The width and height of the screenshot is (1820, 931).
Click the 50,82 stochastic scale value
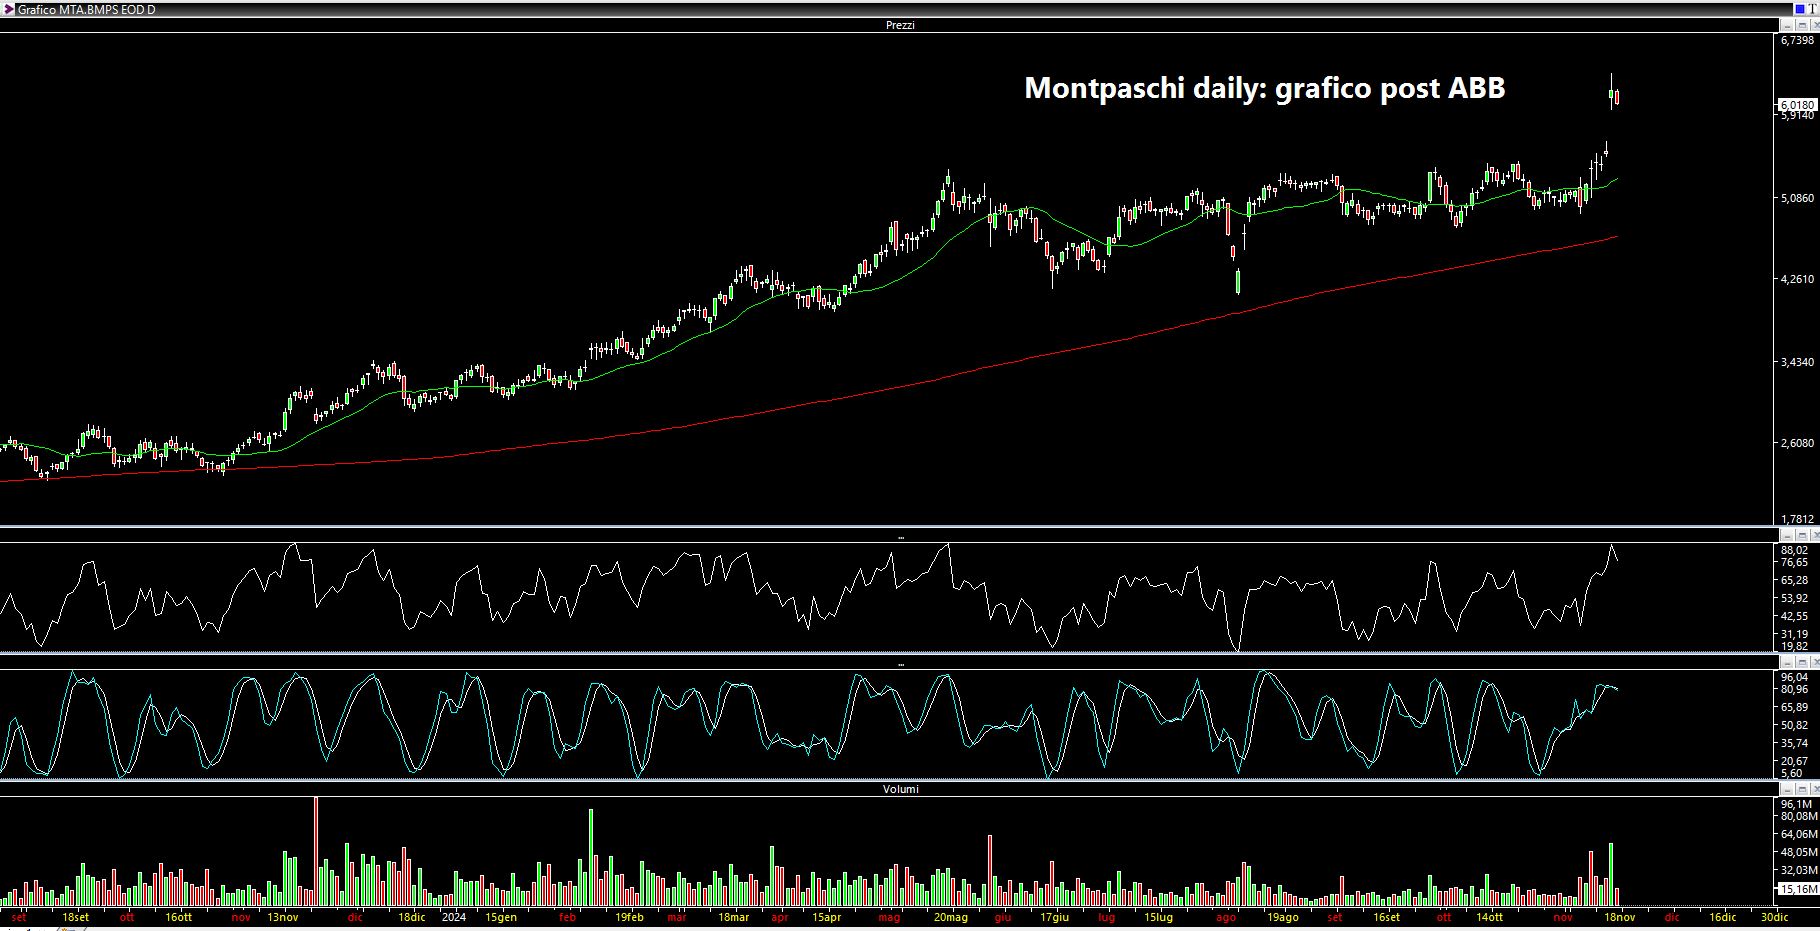coord(1794,725)
